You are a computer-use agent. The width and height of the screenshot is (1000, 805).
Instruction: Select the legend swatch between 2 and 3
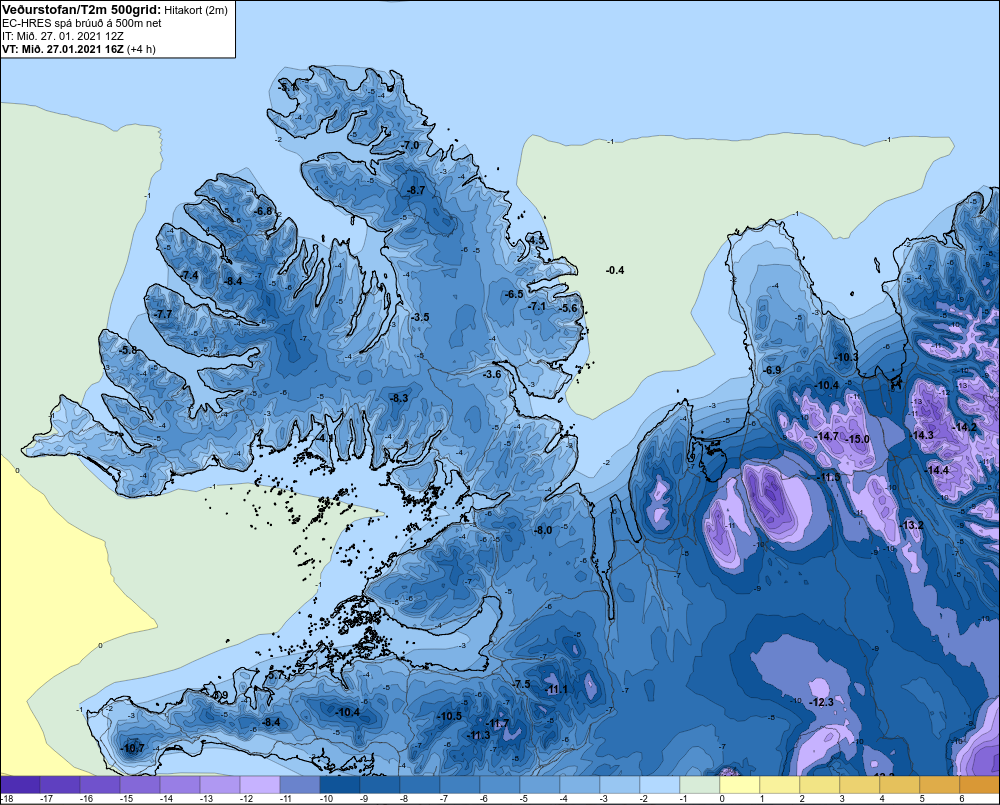820,785
